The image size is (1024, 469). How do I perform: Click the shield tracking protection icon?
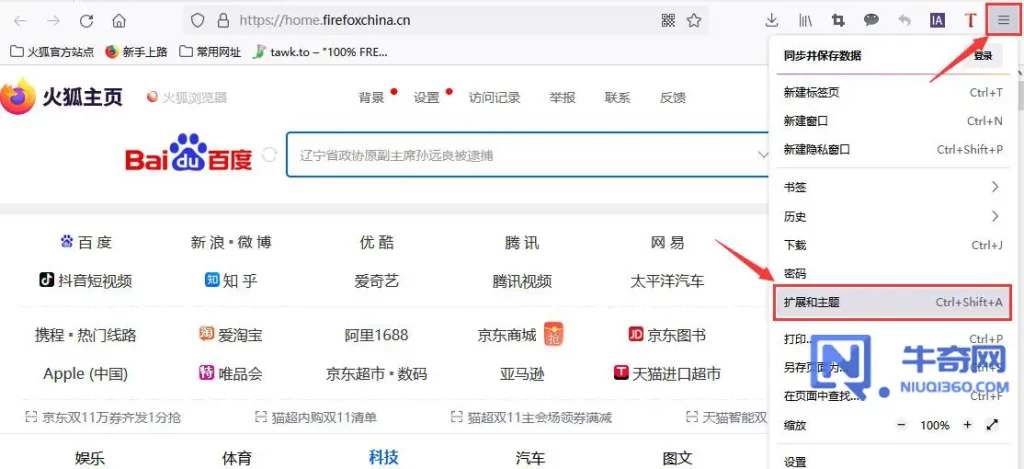pyautogui.click(x=198, y=20)
